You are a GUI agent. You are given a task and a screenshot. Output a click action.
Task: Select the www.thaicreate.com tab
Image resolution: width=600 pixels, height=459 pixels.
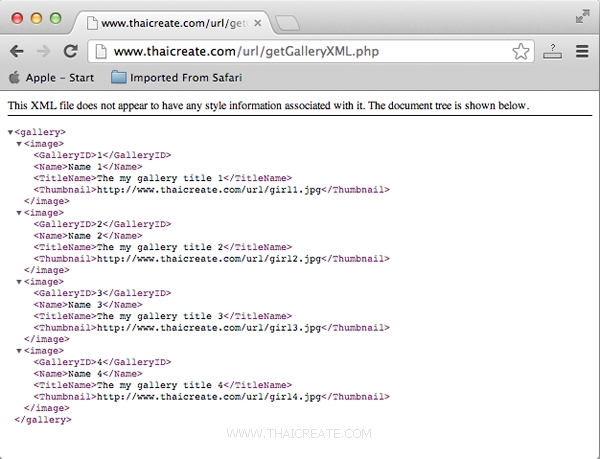(x=170, y=20)
